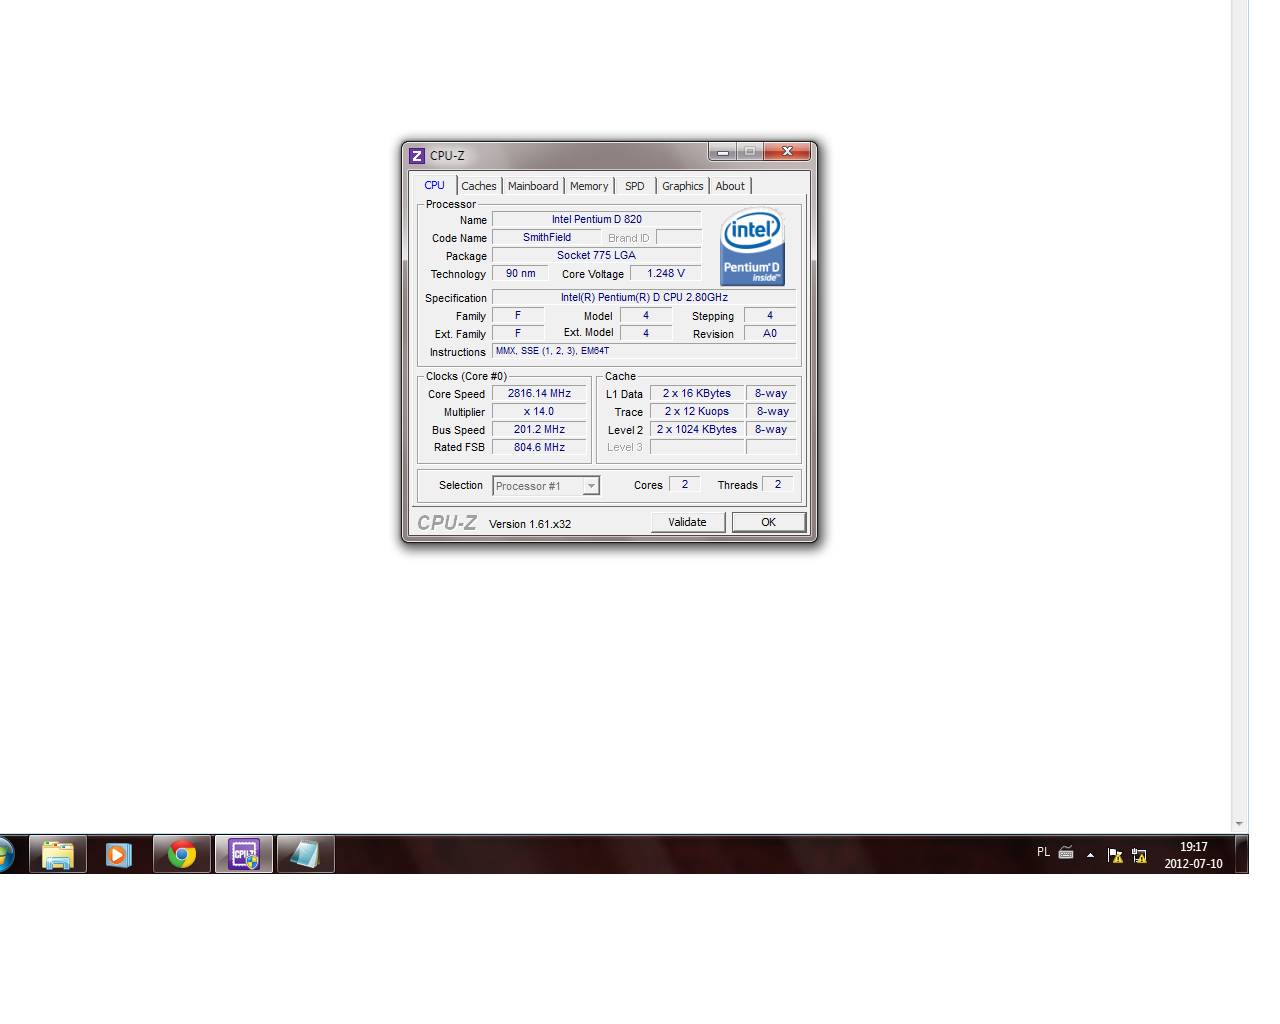This screenshot has height=1024, width=1280.
Task: Show hidden system tray icons
Action: (x=1090, y=855)
